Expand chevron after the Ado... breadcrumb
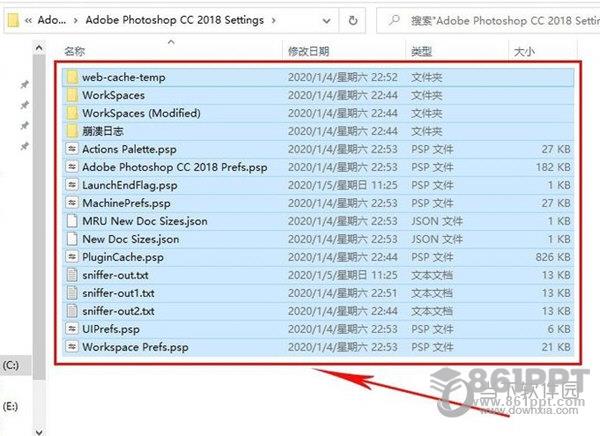 pos(76,20)
